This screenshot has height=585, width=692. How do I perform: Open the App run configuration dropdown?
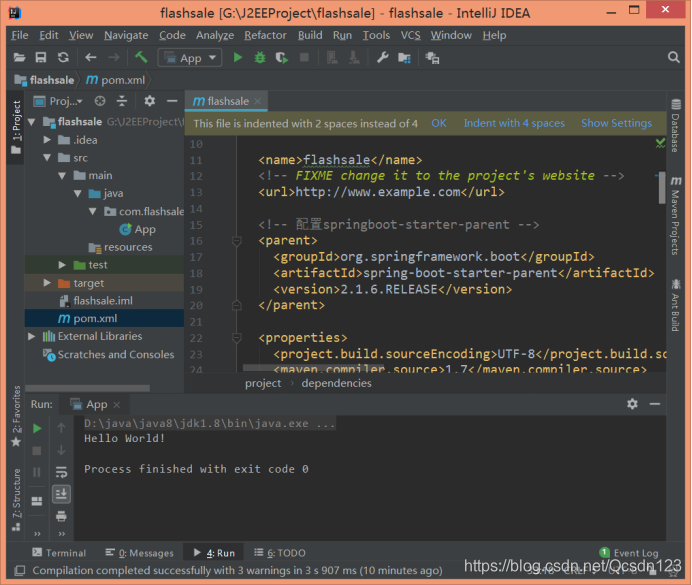[190, 58]
